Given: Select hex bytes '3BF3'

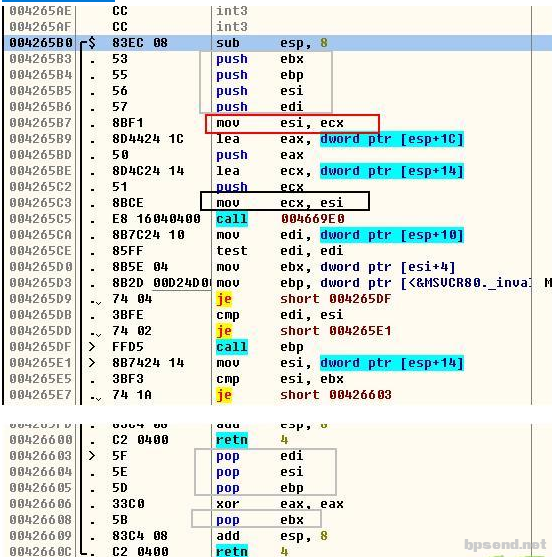Looking at the screenshot, I should click(128, 379).
